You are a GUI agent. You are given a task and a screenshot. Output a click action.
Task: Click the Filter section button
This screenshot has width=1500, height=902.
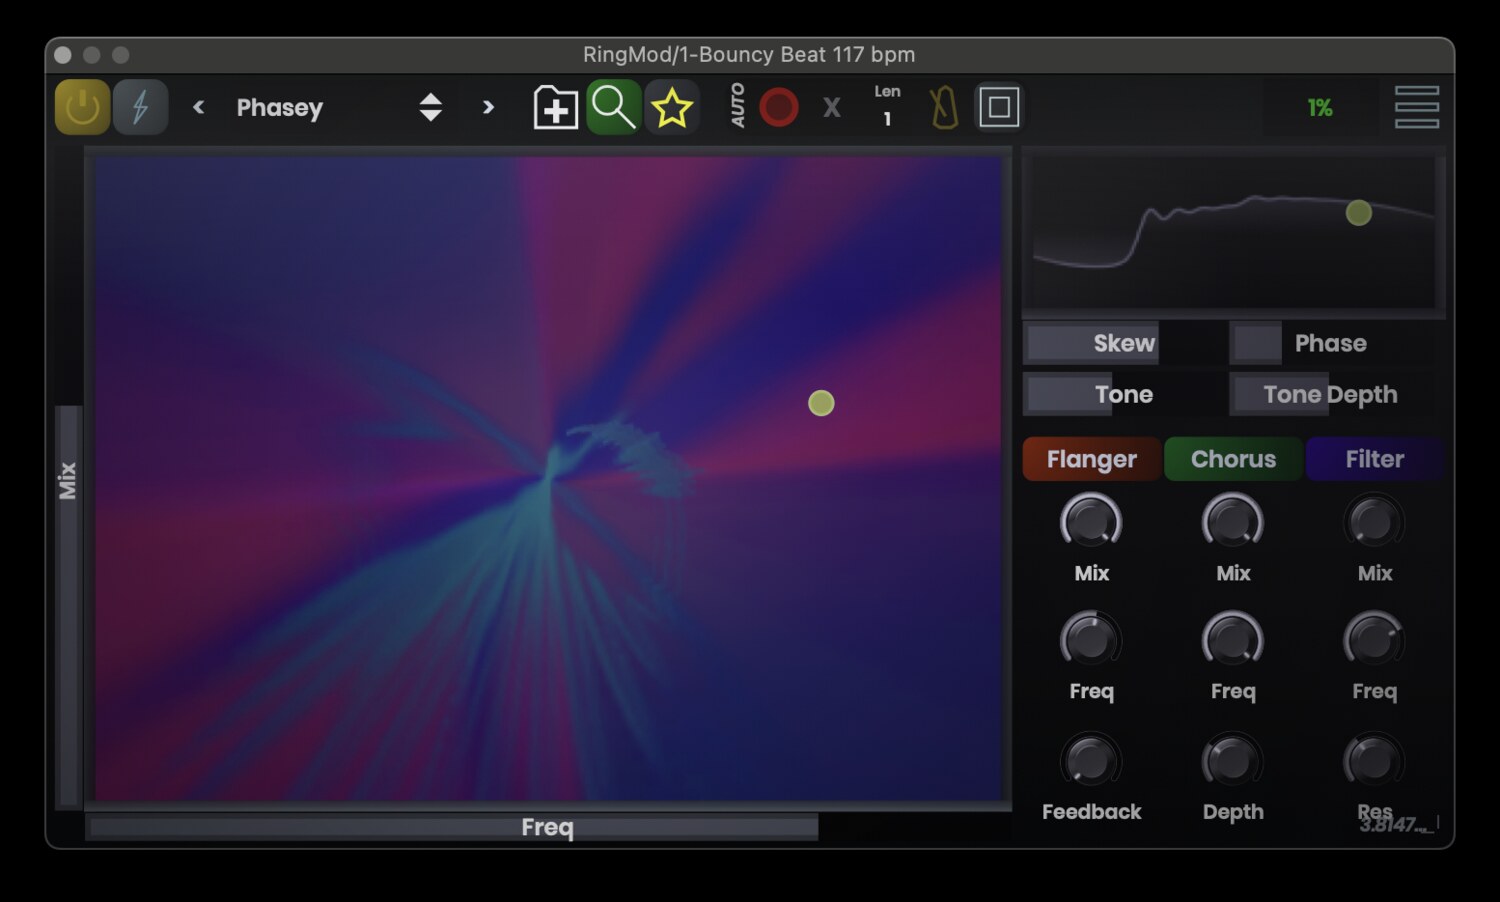[1374, 459]
